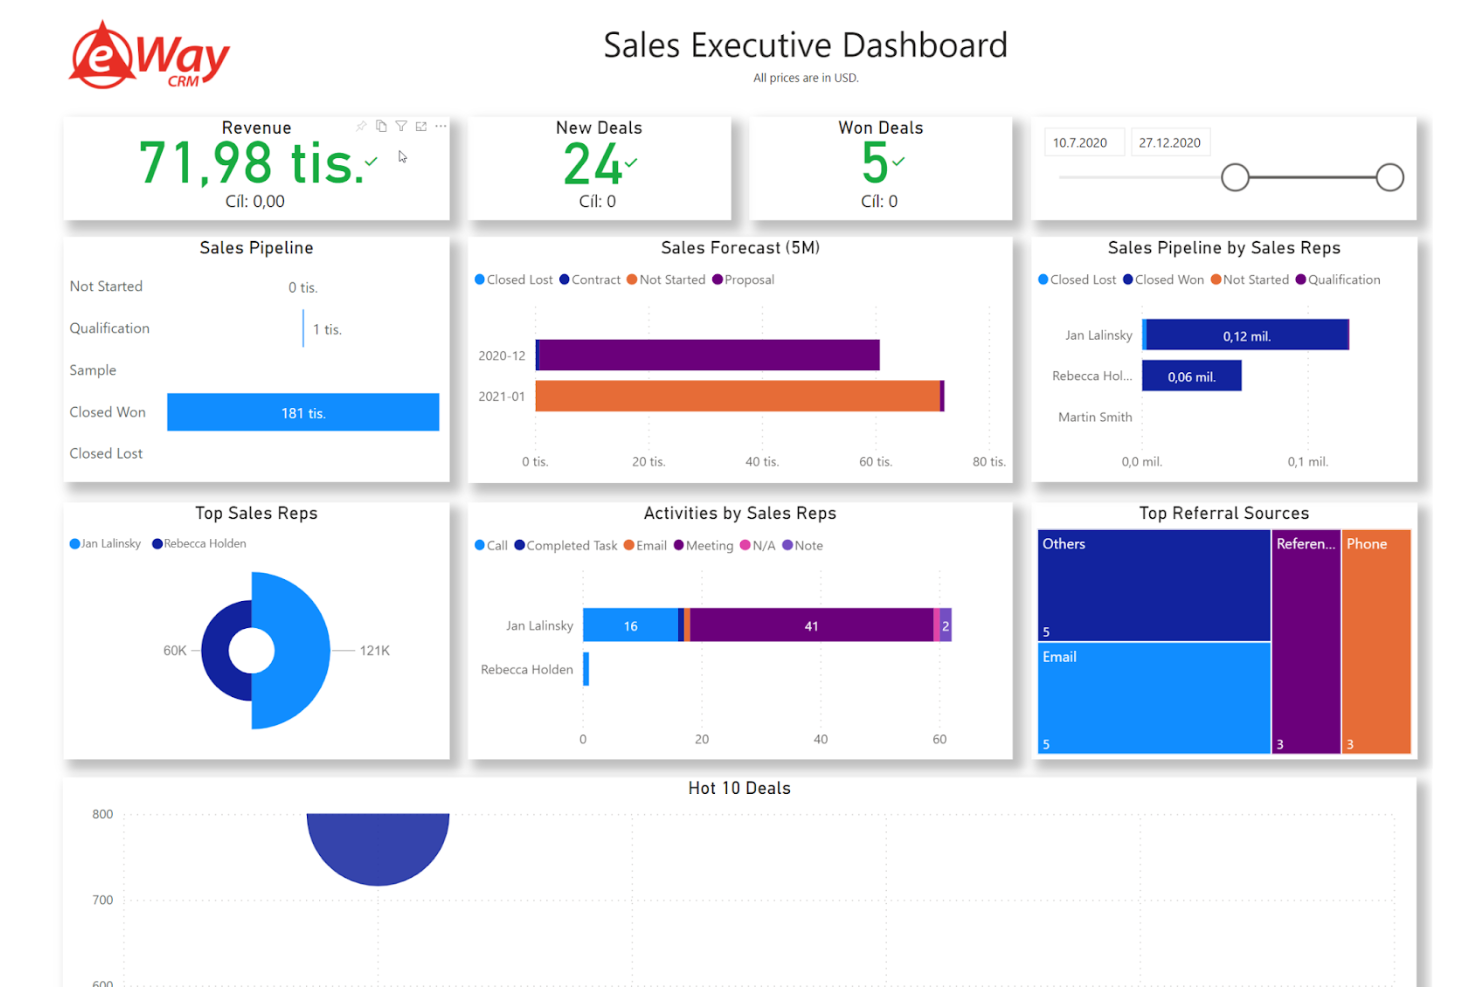Toggle Closed Lost legend item in Sales Forecast
1480x987 pixels.
(x=513, y=280)
